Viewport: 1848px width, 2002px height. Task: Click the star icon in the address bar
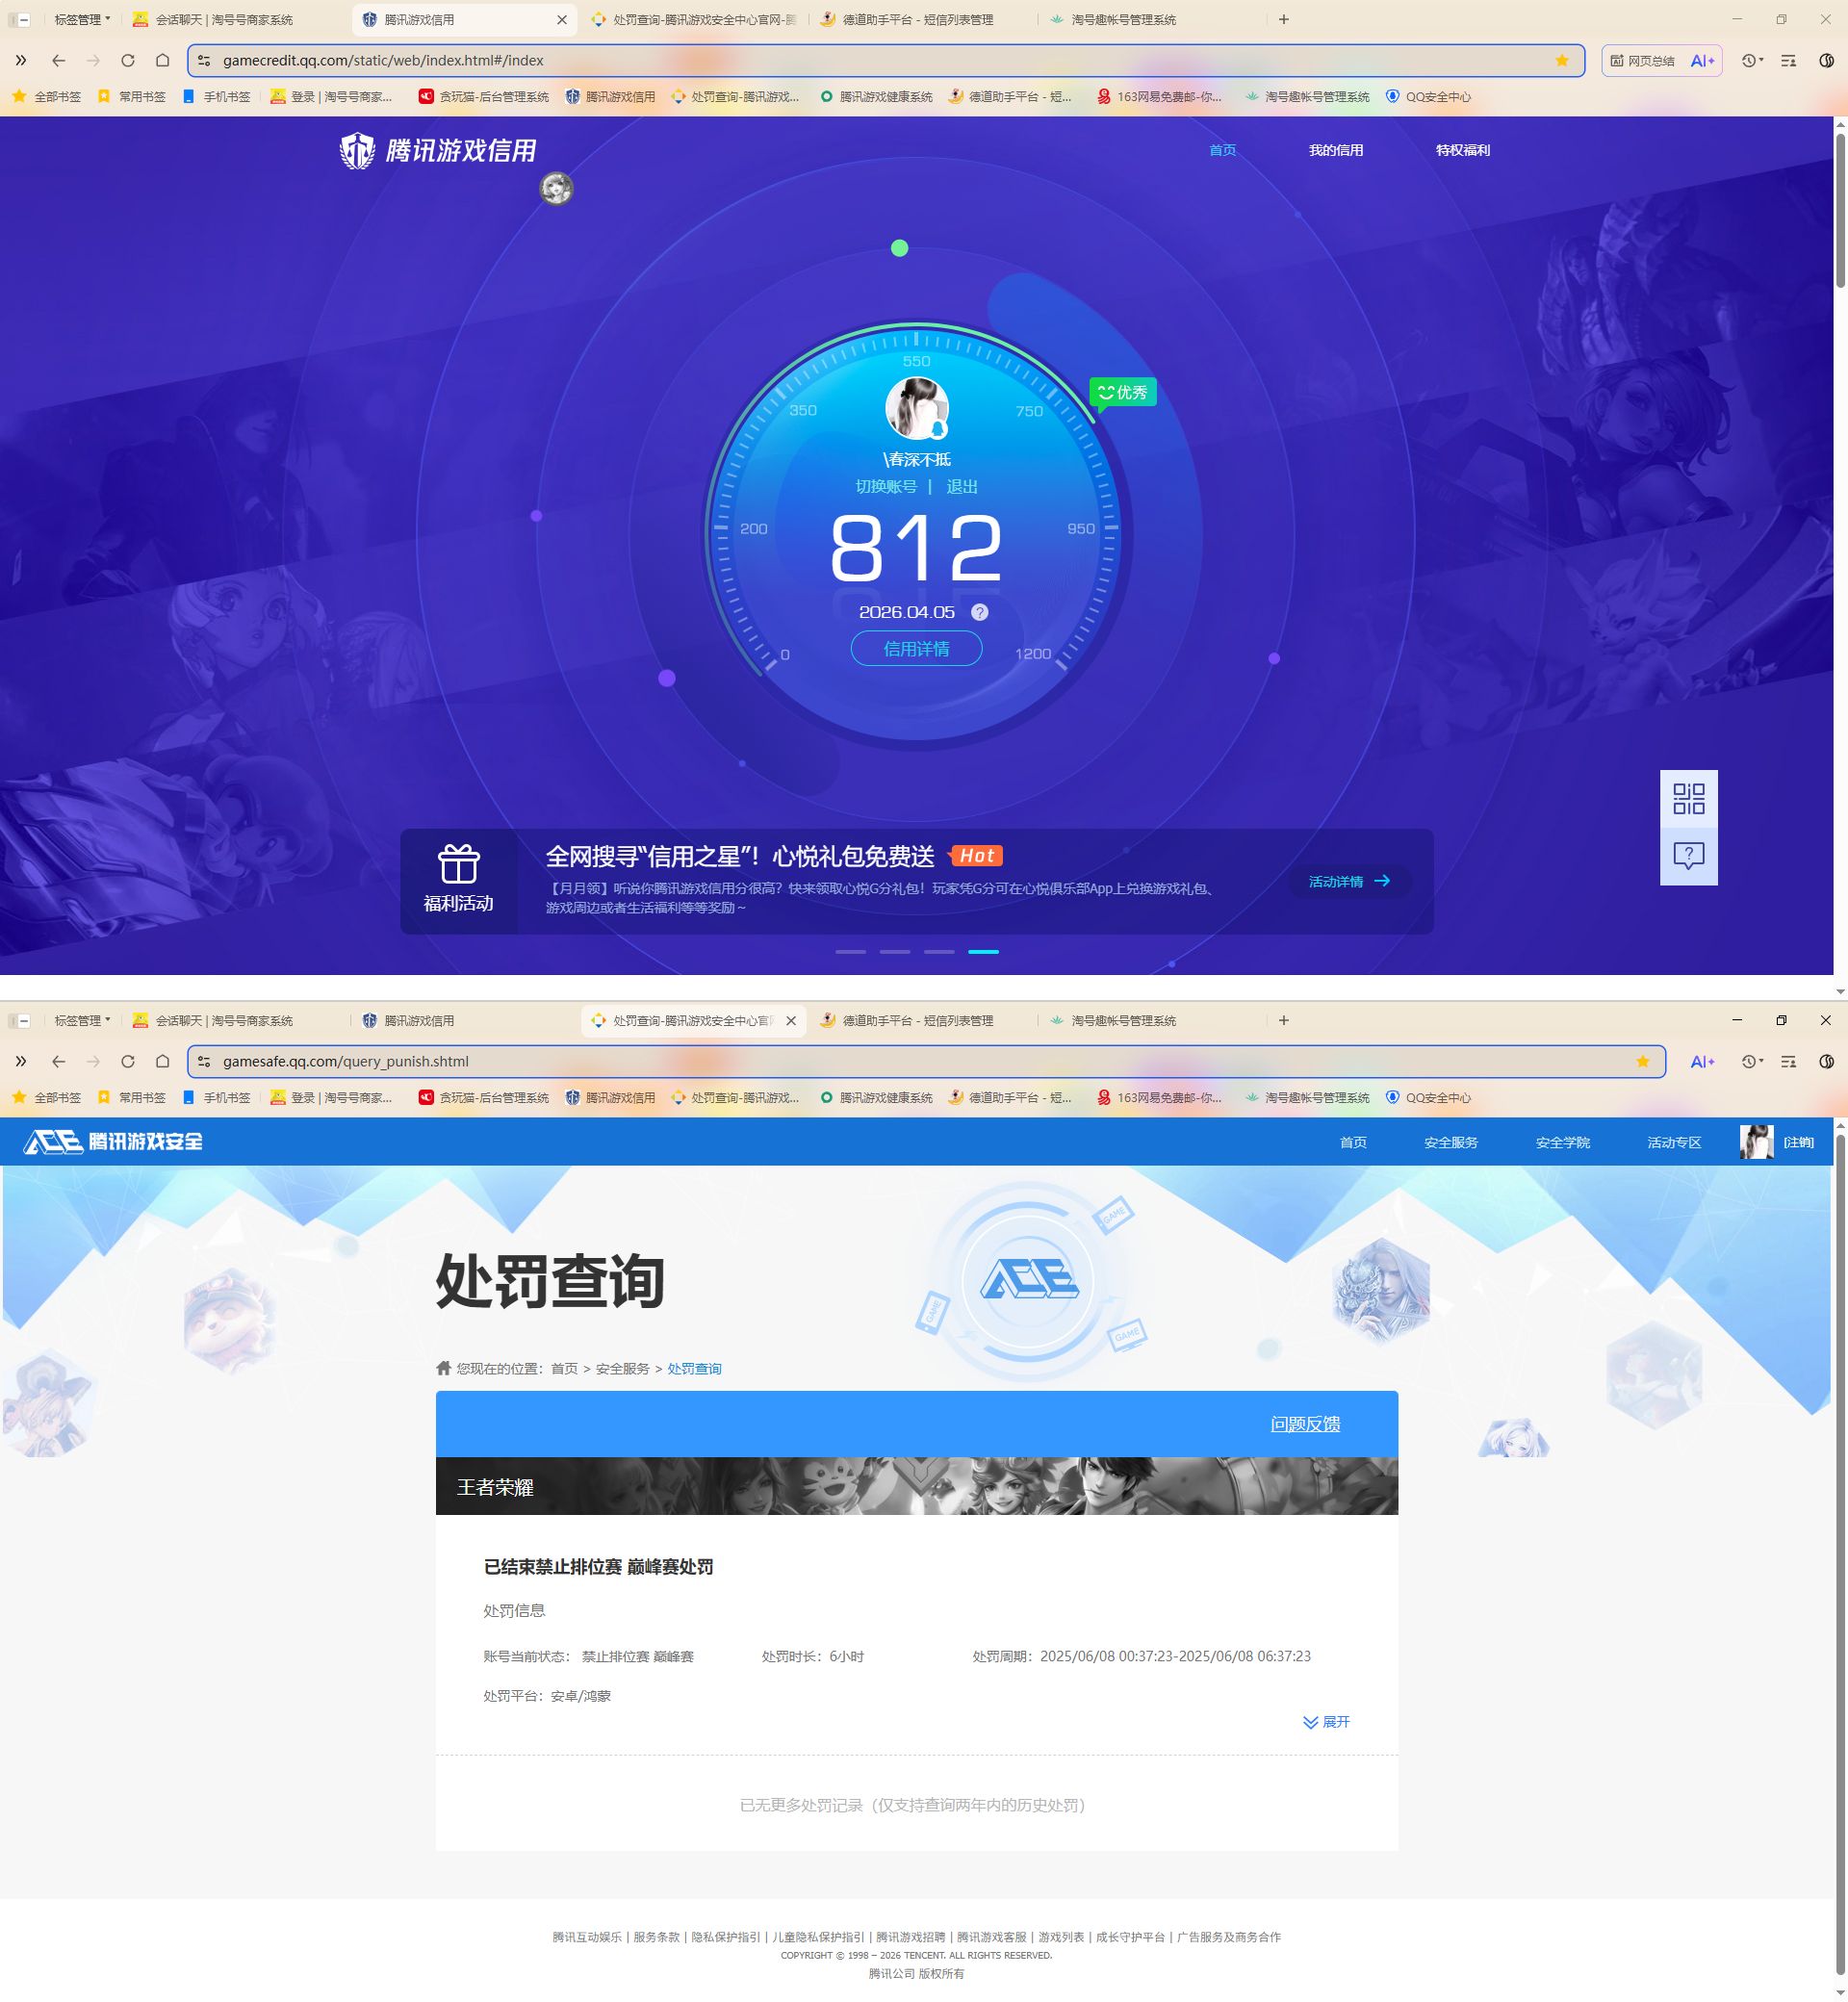coord(1561,60)
